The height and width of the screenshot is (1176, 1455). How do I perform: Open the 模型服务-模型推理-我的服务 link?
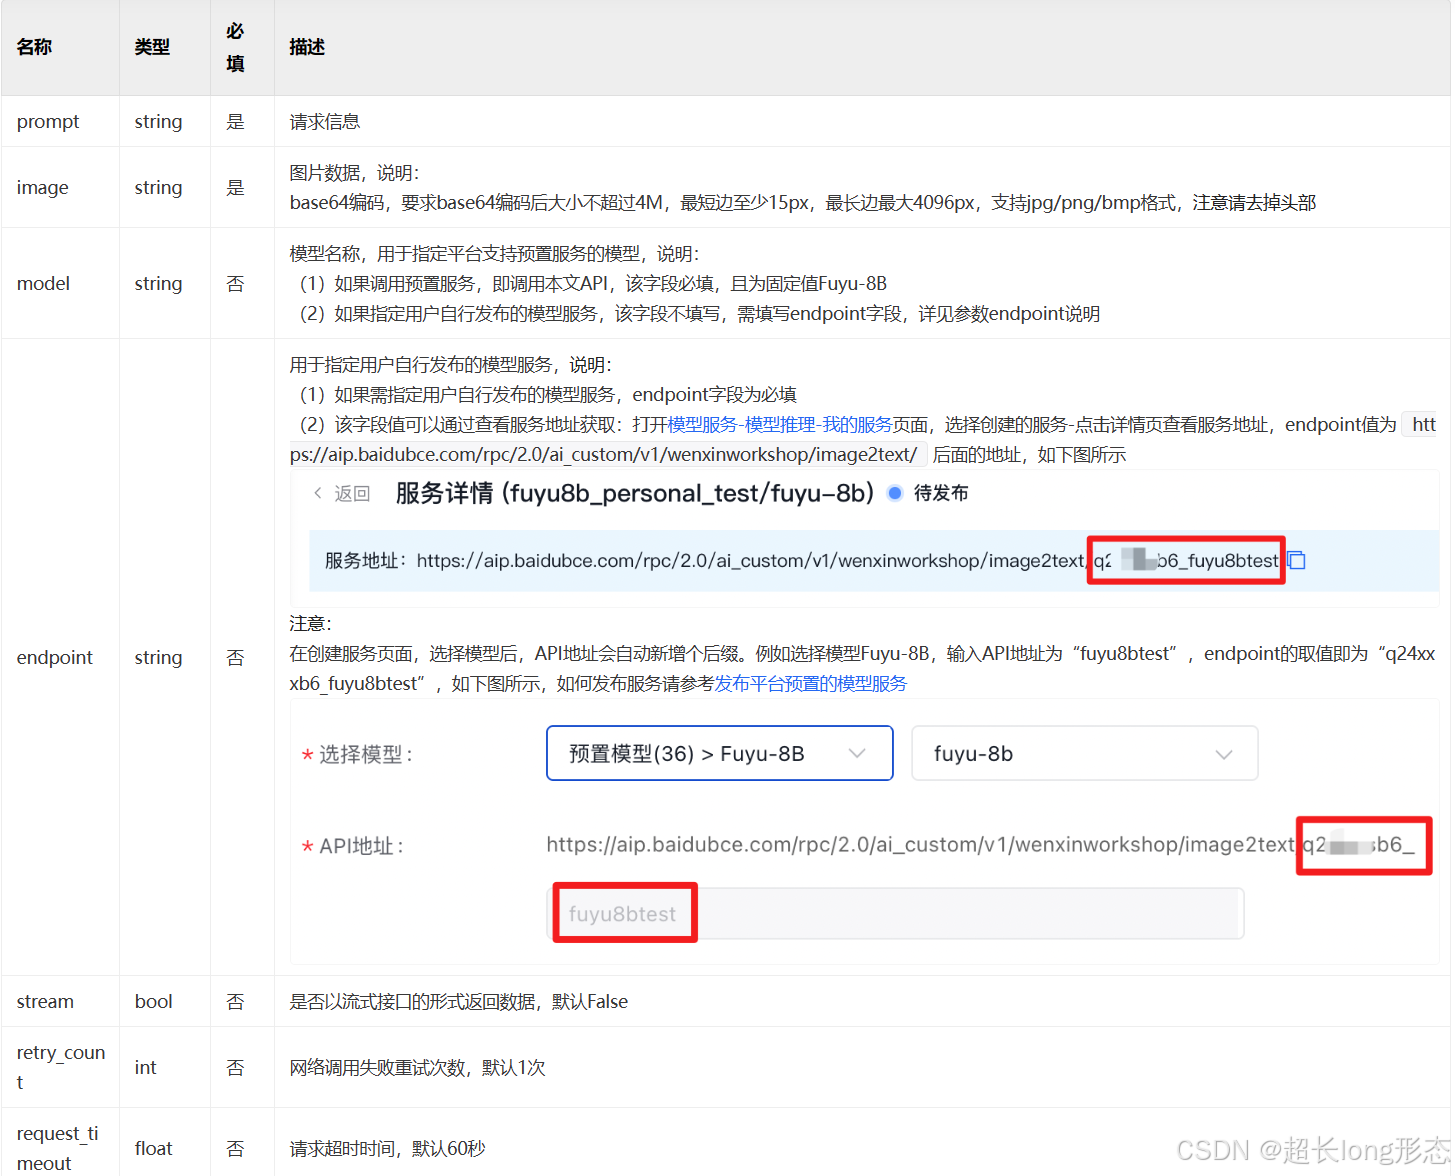point(780,425)
